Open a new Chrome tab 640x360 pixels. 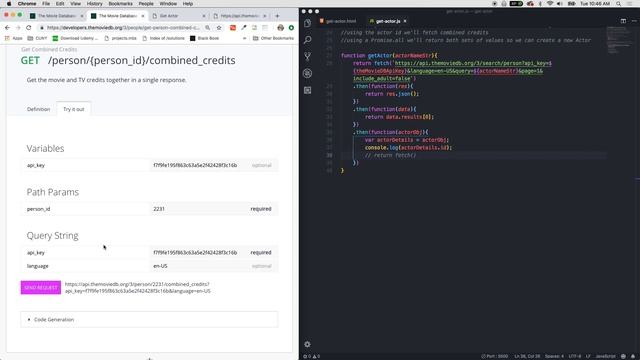tap(277, 16)
